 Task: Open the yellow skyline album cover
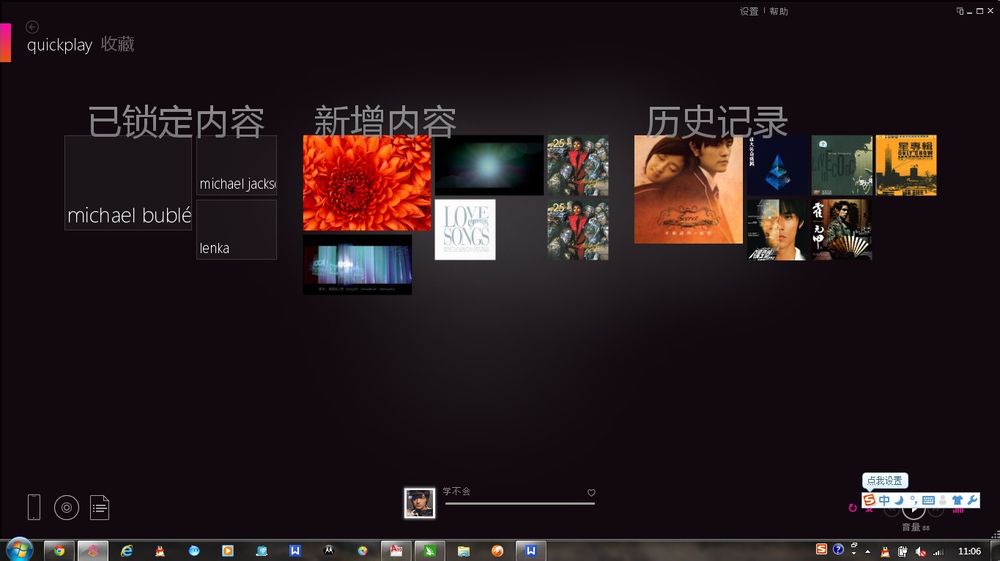click(906, 165)
